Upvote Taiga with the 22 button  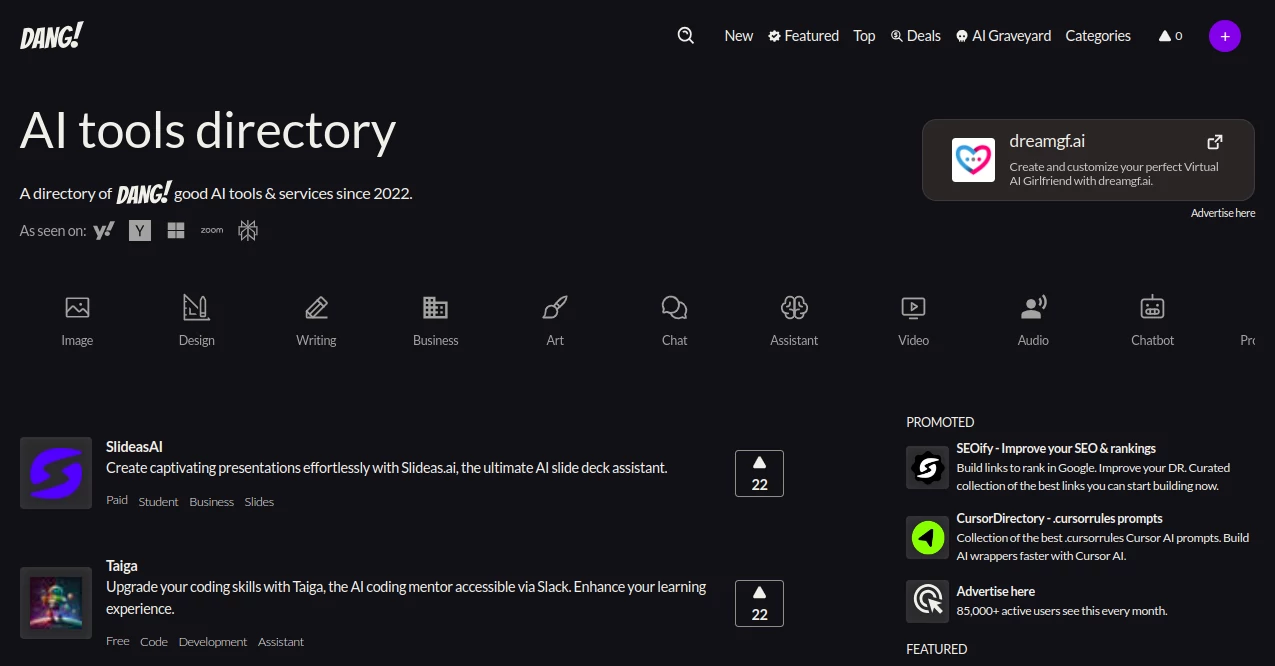pos(759,603)
